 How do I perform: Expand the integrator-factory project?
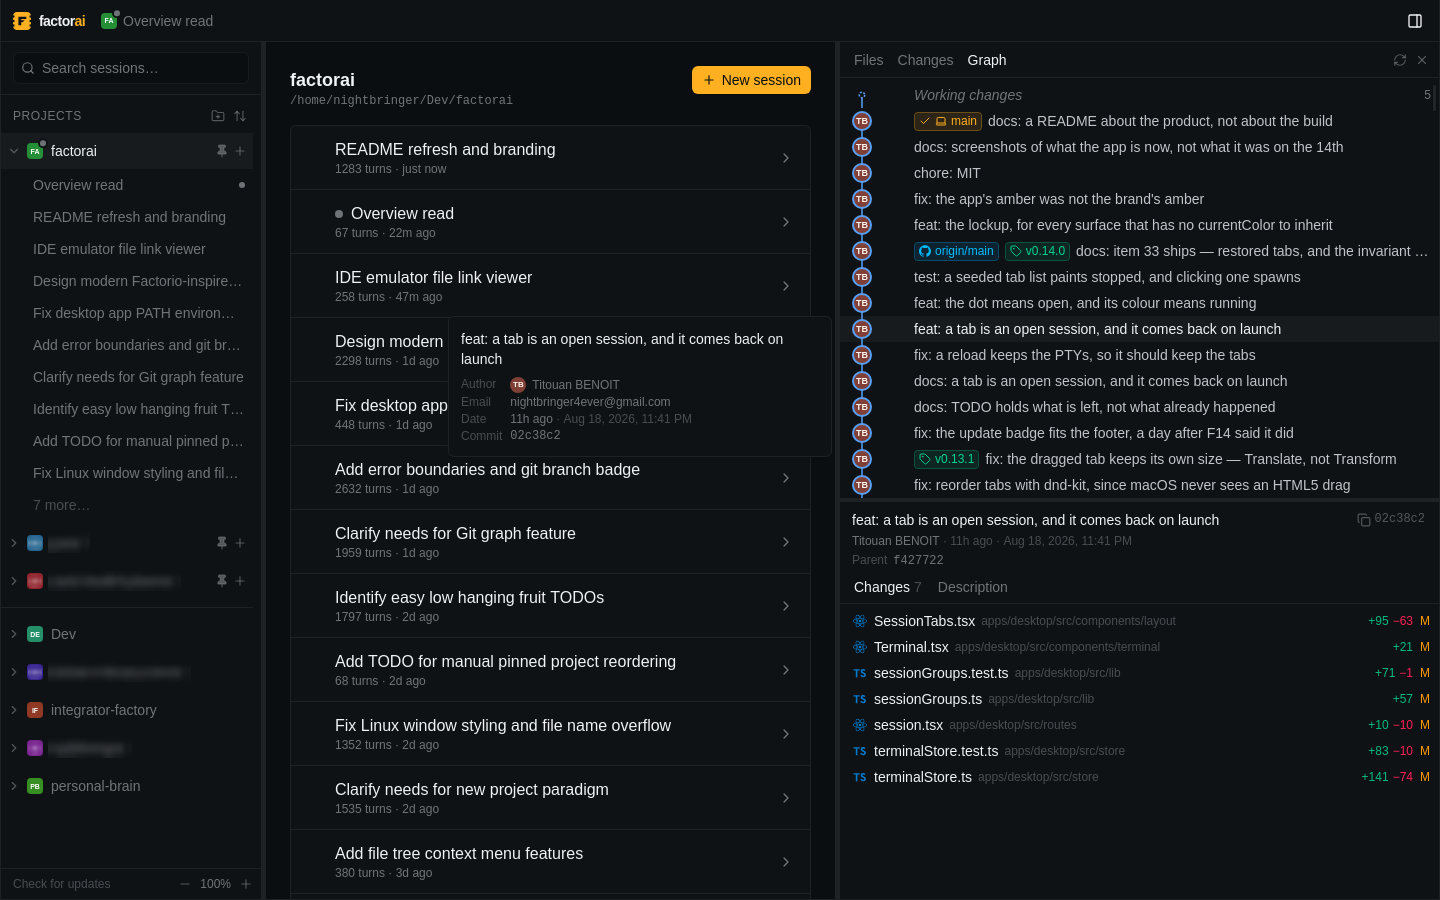14,710
